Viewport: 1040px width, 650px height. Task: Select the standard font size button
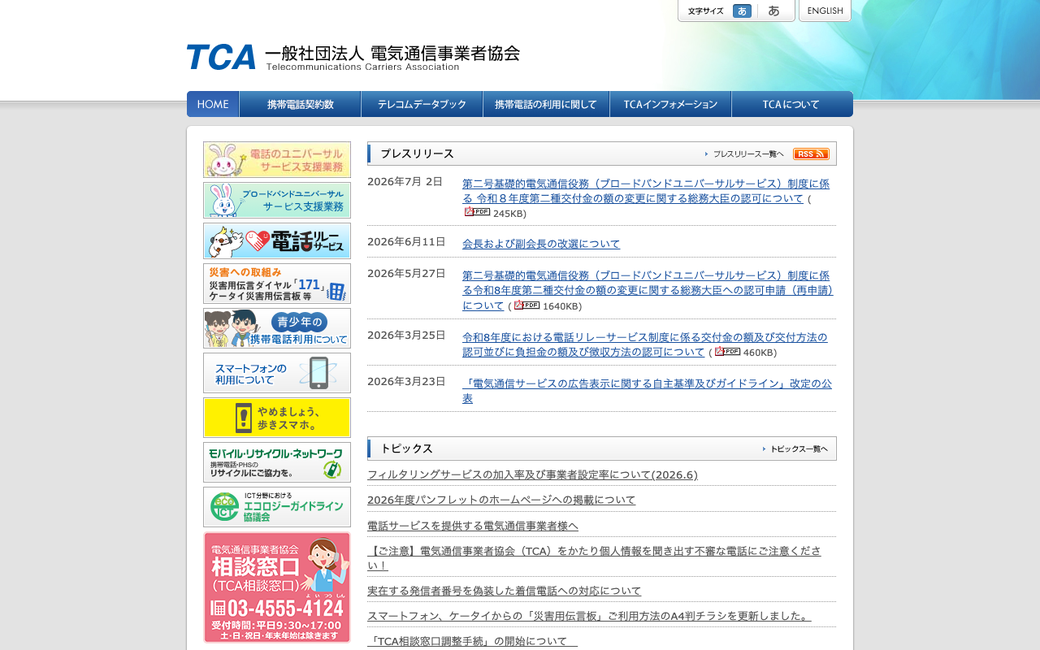point(742,11)
